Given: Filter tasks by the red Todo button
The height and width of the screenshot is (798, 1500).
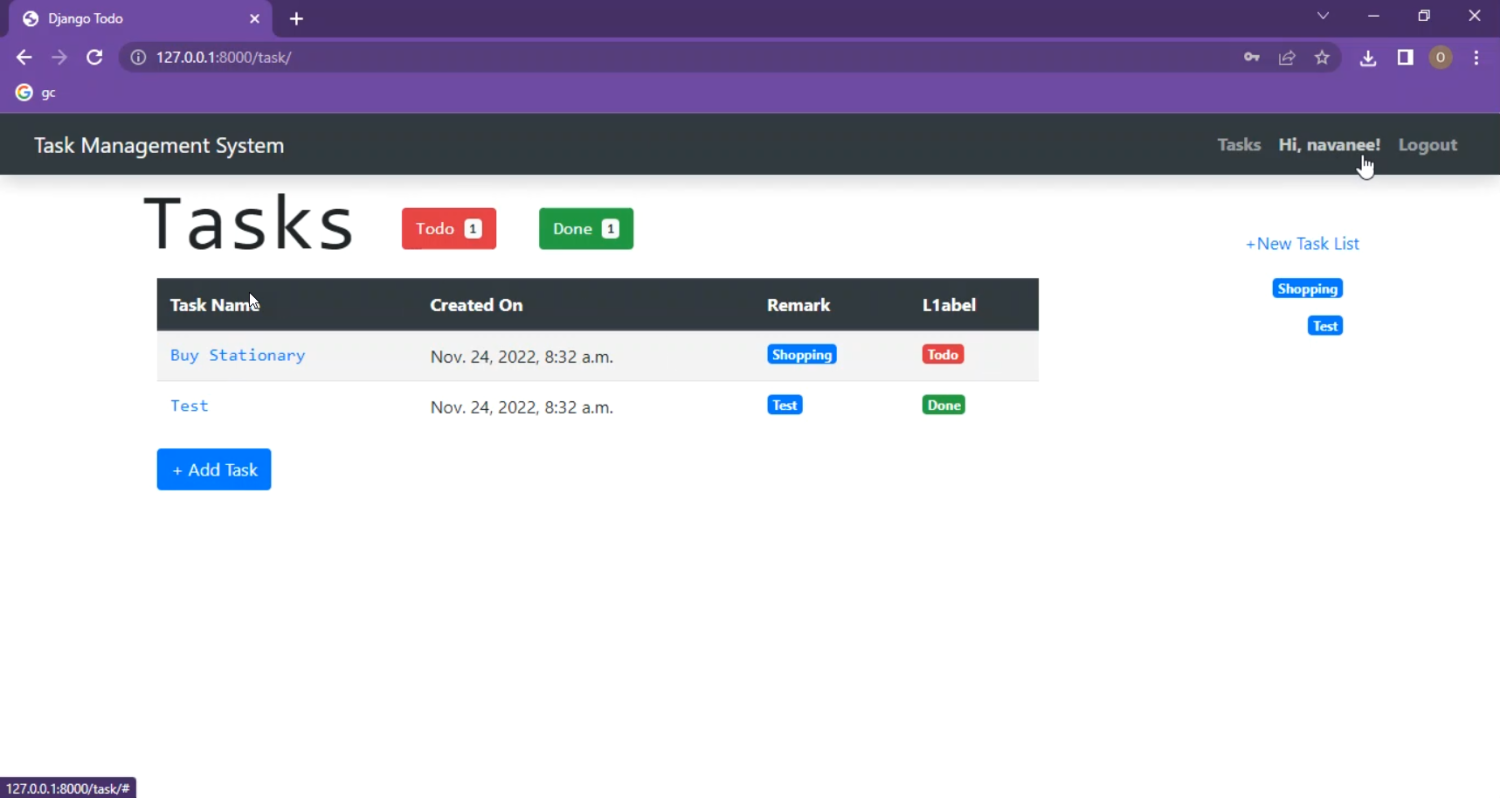Looking at the screenshot, I should 449,229.
